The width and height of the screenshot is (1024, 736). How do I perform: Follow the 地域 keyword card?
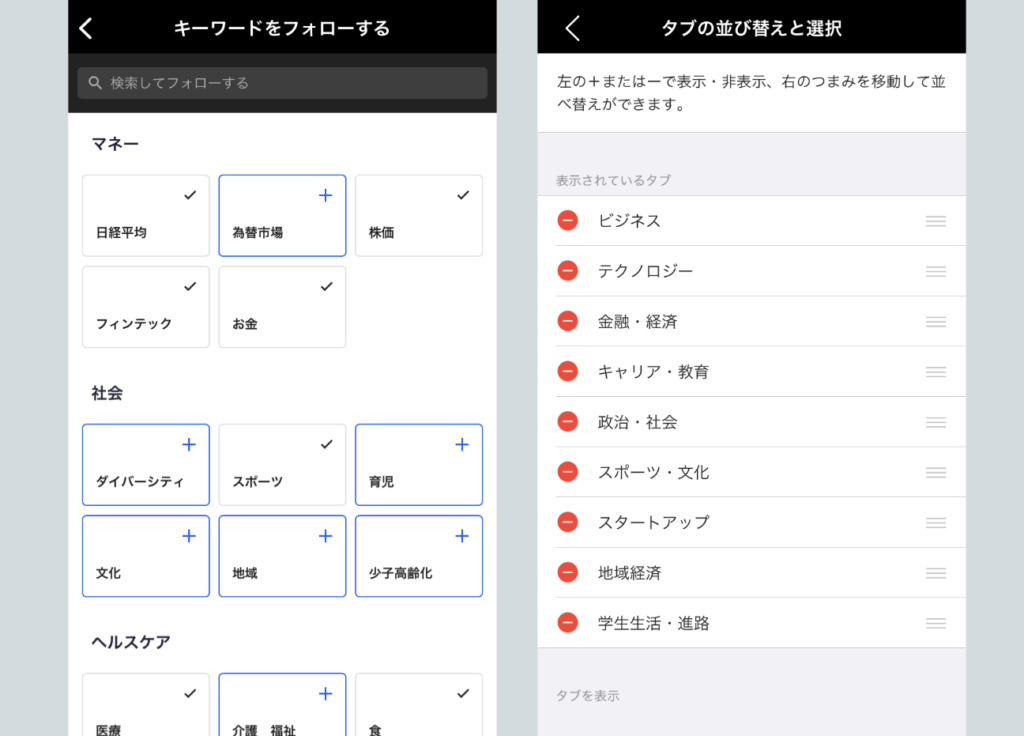coord(282,556)
